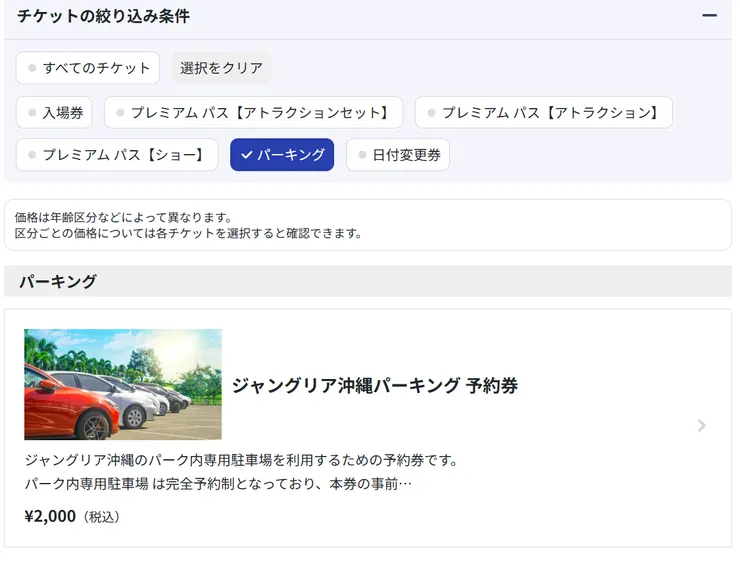The height and width of the screenshot is (562, 740).
Task: Toggle プレミアム パス【ショー】 filter chip
Action: [x=117, y=154]
